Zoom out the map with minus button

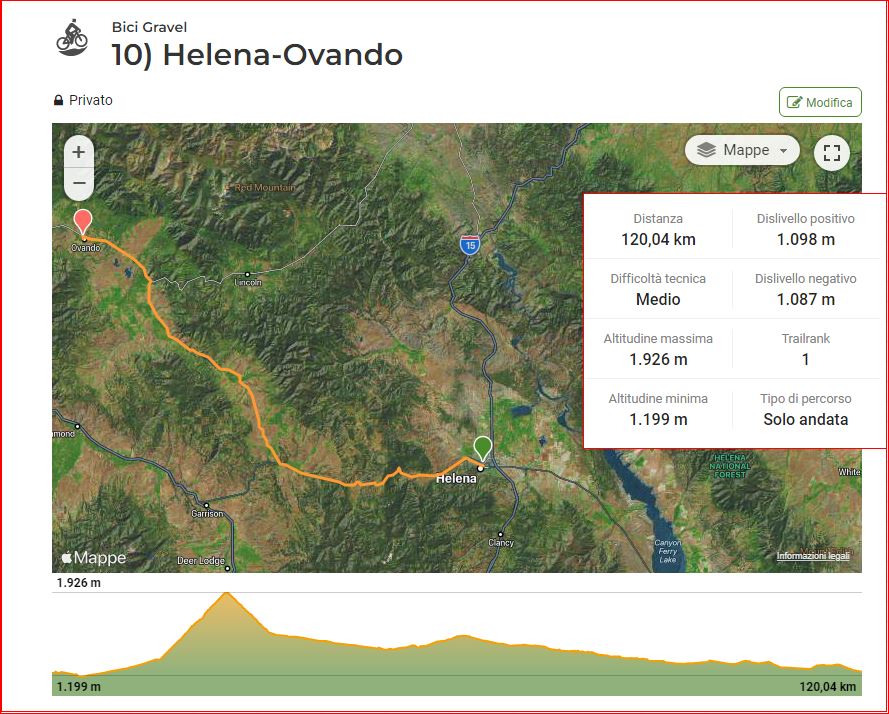click(79, 184)
